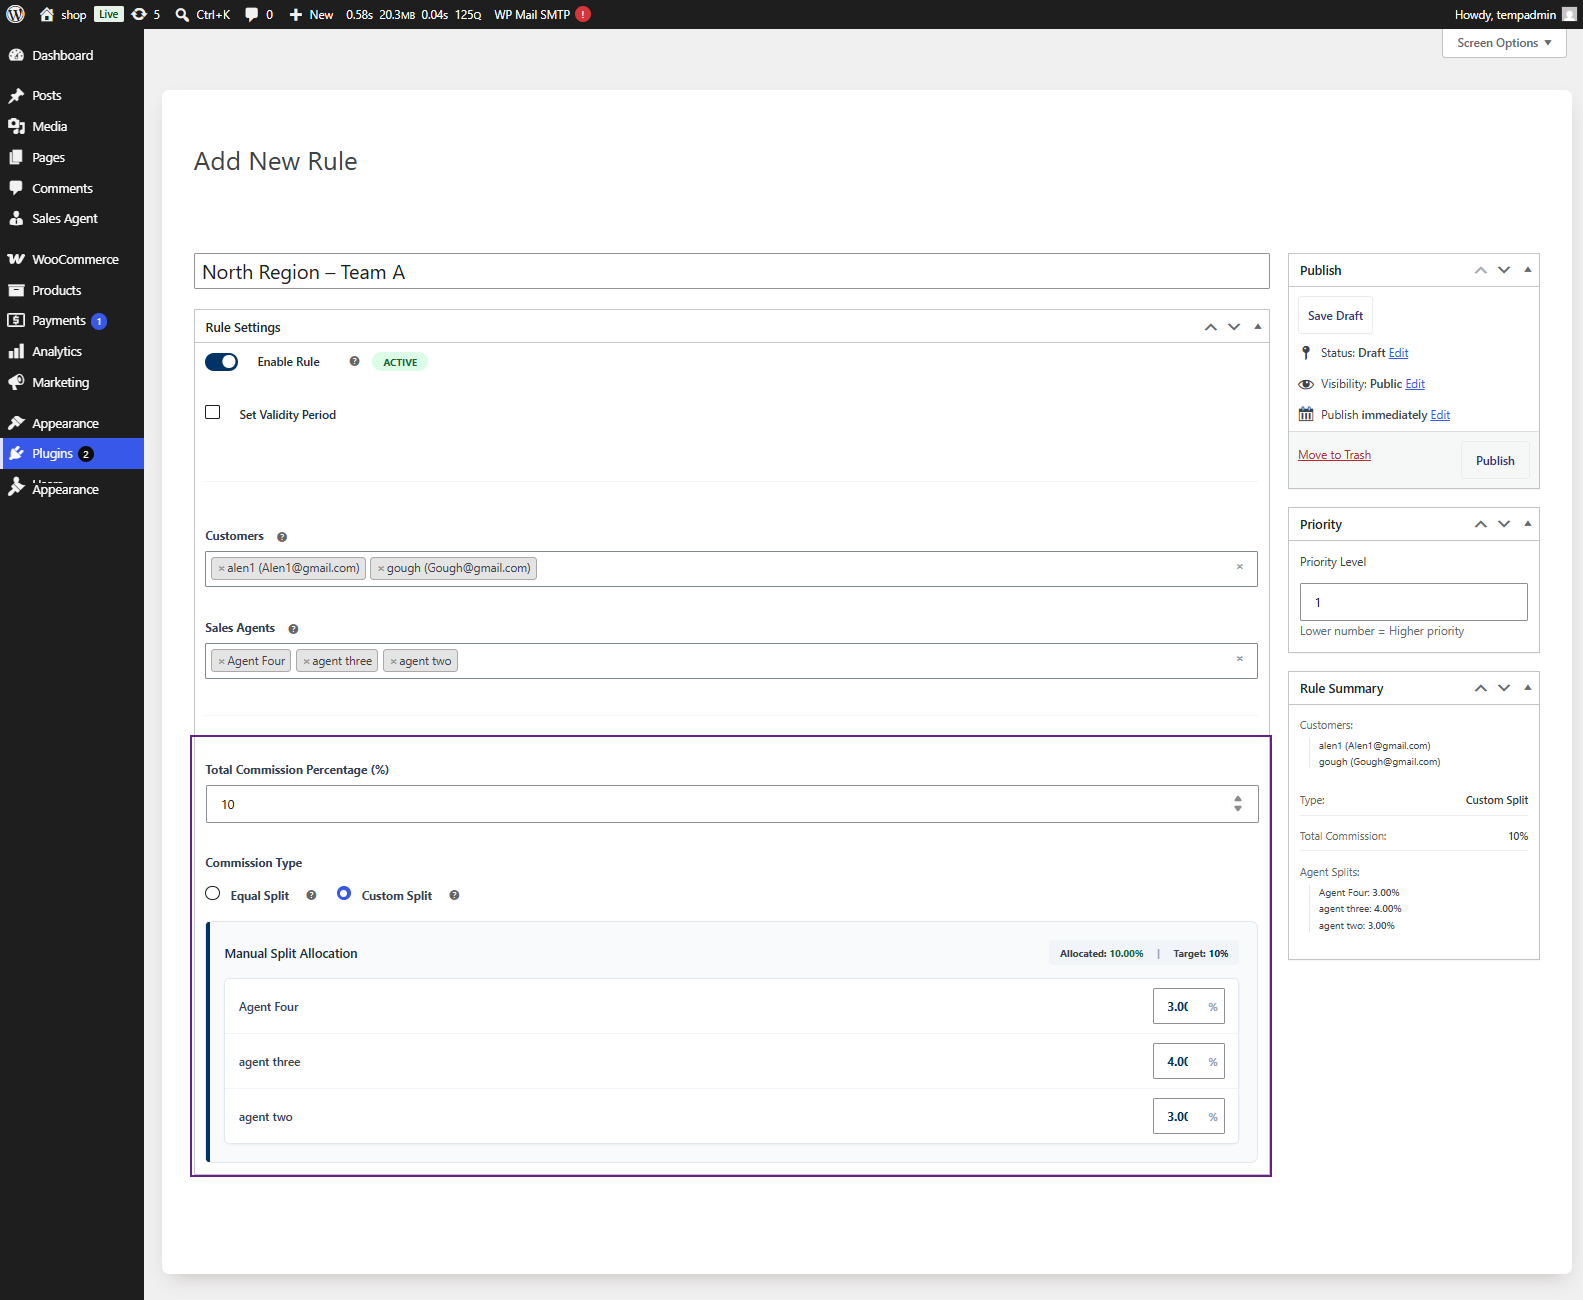Click the WP Mail SMTP red alert icon
The width and height of the screenshot is (1583, 1300).
pyautogui.click(x=583, y=14)
